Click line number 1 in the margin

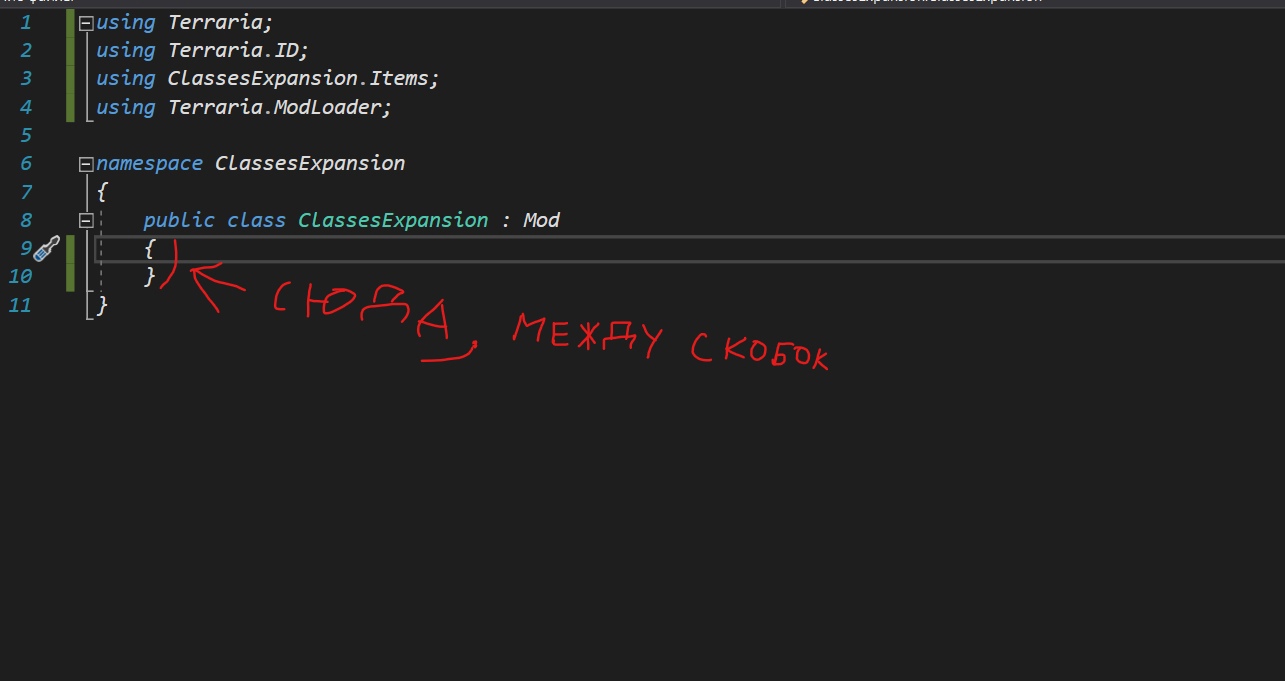point(26,22)
